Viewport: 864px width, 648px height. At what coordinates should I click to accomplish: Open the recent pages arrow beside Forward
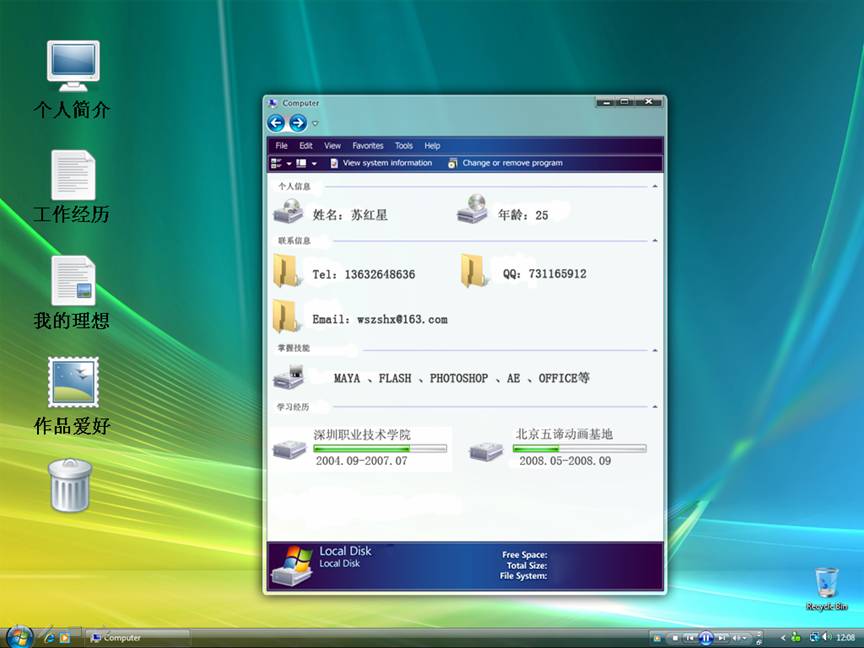pyautogui.click(x=315, y=123)
